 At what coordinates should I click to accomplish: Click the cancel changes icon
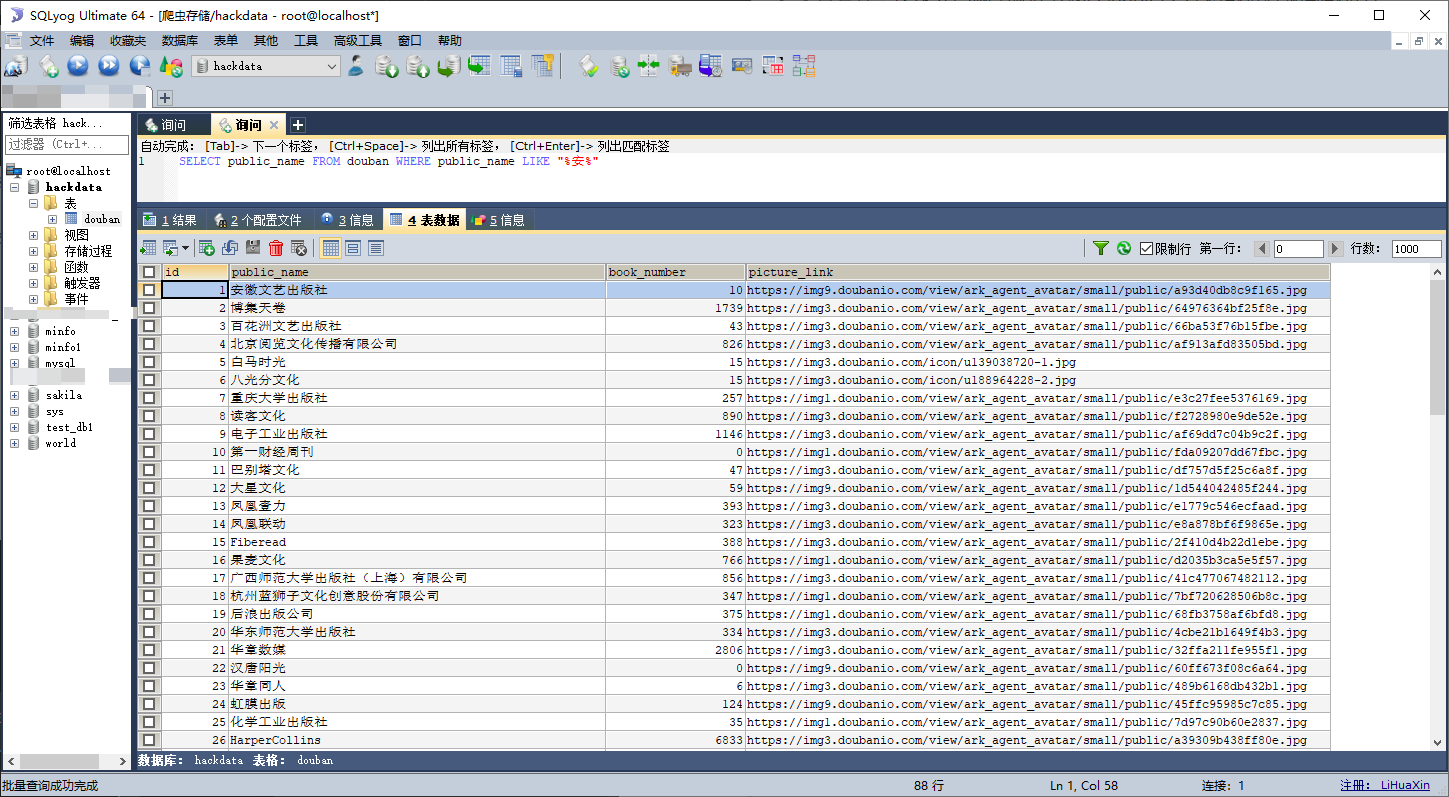pyautogui.click(x=298, y=248)
